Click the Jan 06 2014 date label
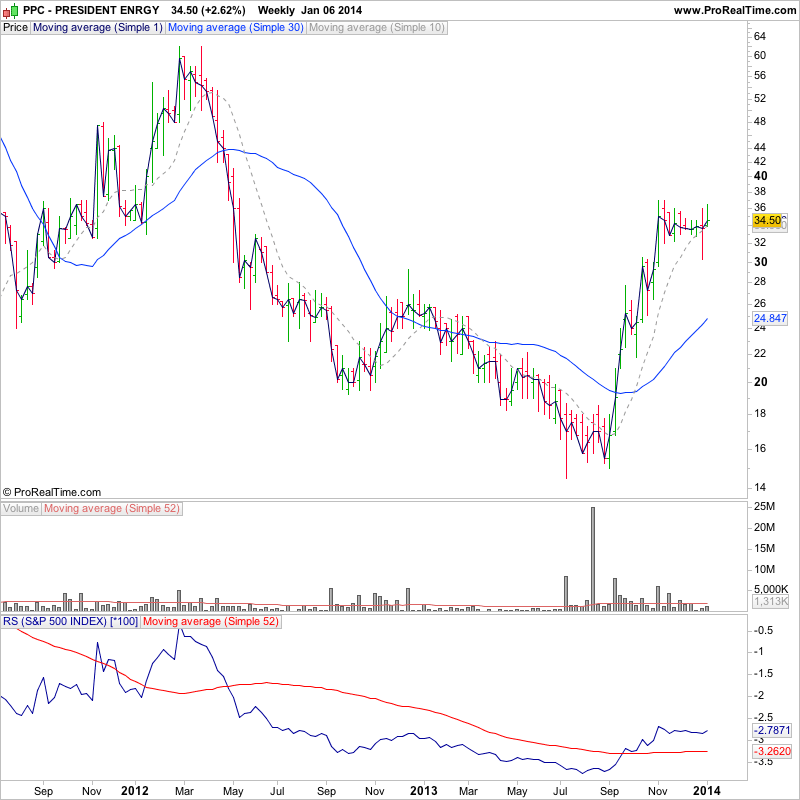The height and width of the screenshot is (800, 800). click(332, 10)
